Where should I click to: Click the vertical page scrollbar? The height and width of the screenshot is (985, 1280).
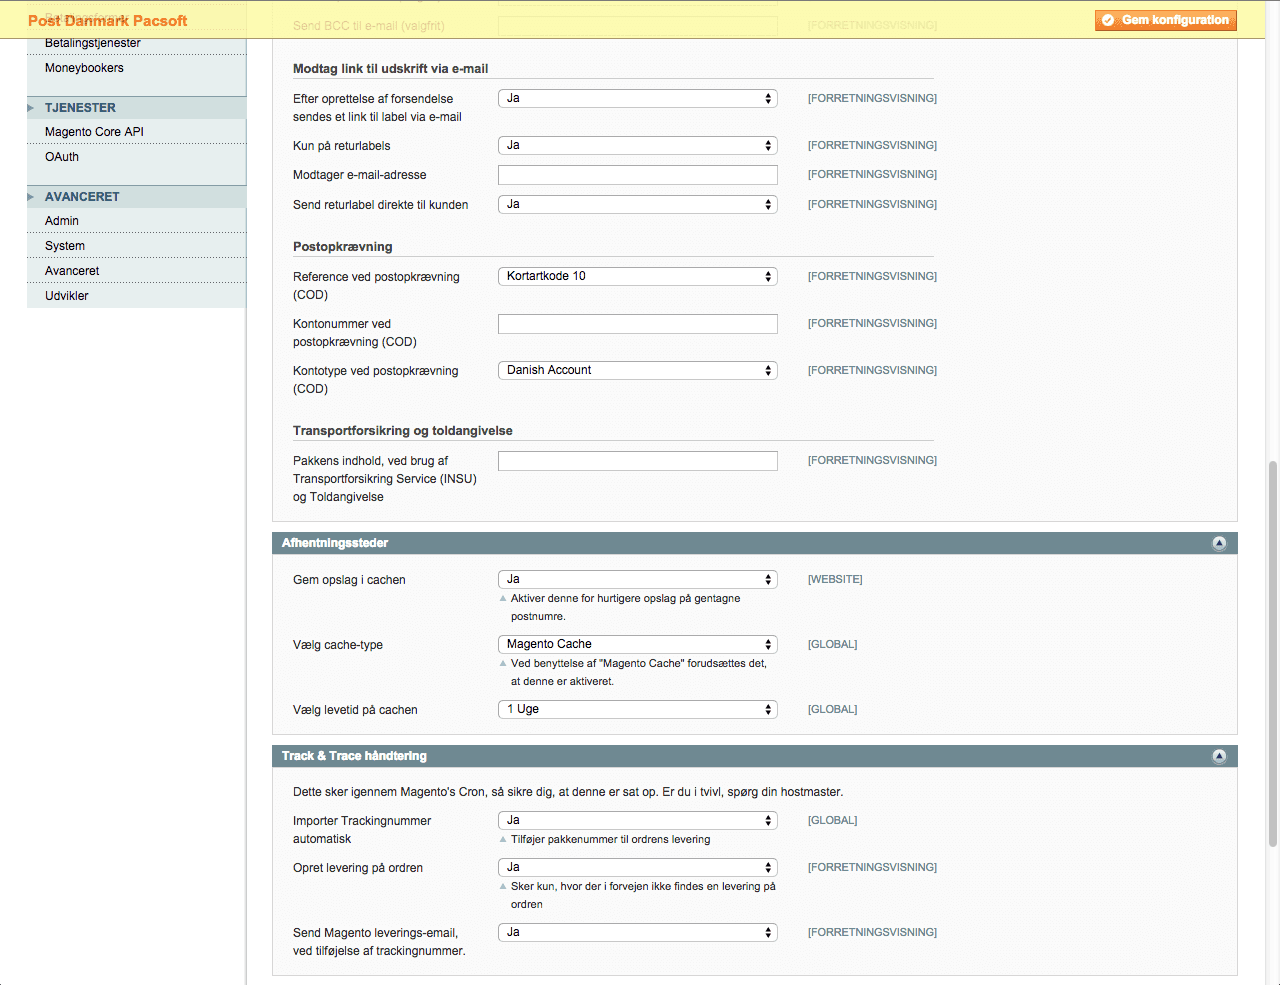(x=1272, y=650)
